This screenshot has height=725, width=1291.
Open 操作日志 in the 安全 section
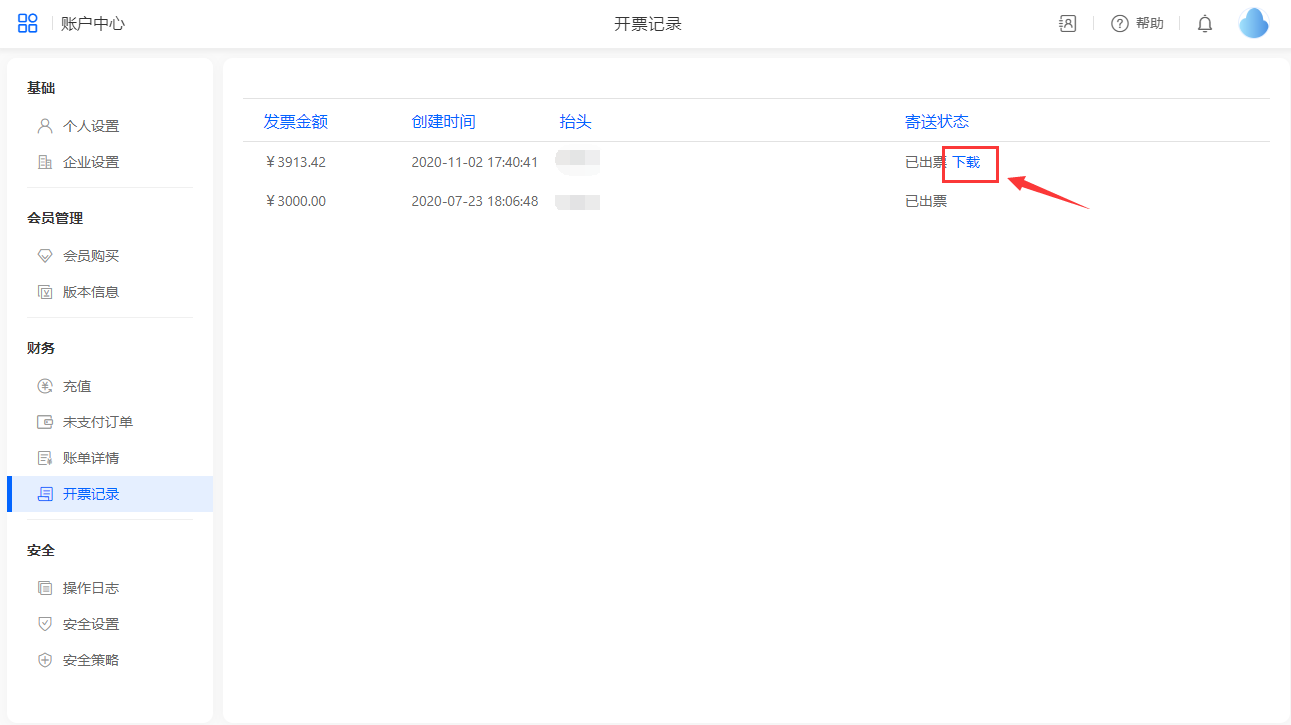pos(90,588)
